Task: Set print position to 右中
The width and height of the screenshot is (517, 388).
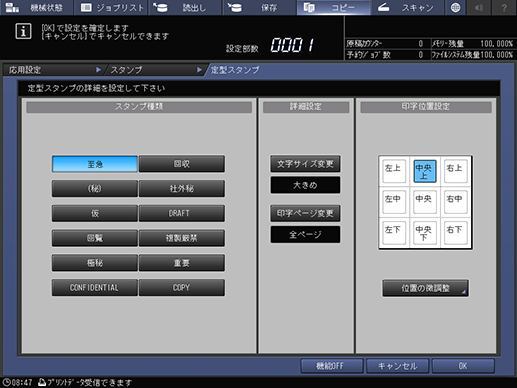Action: (x=456, y=202)
